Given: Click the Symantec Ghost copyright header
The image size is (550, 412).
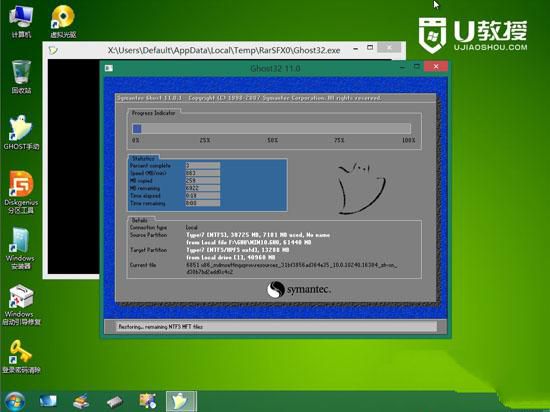Looking at the screenshot, I should [249, 98].
